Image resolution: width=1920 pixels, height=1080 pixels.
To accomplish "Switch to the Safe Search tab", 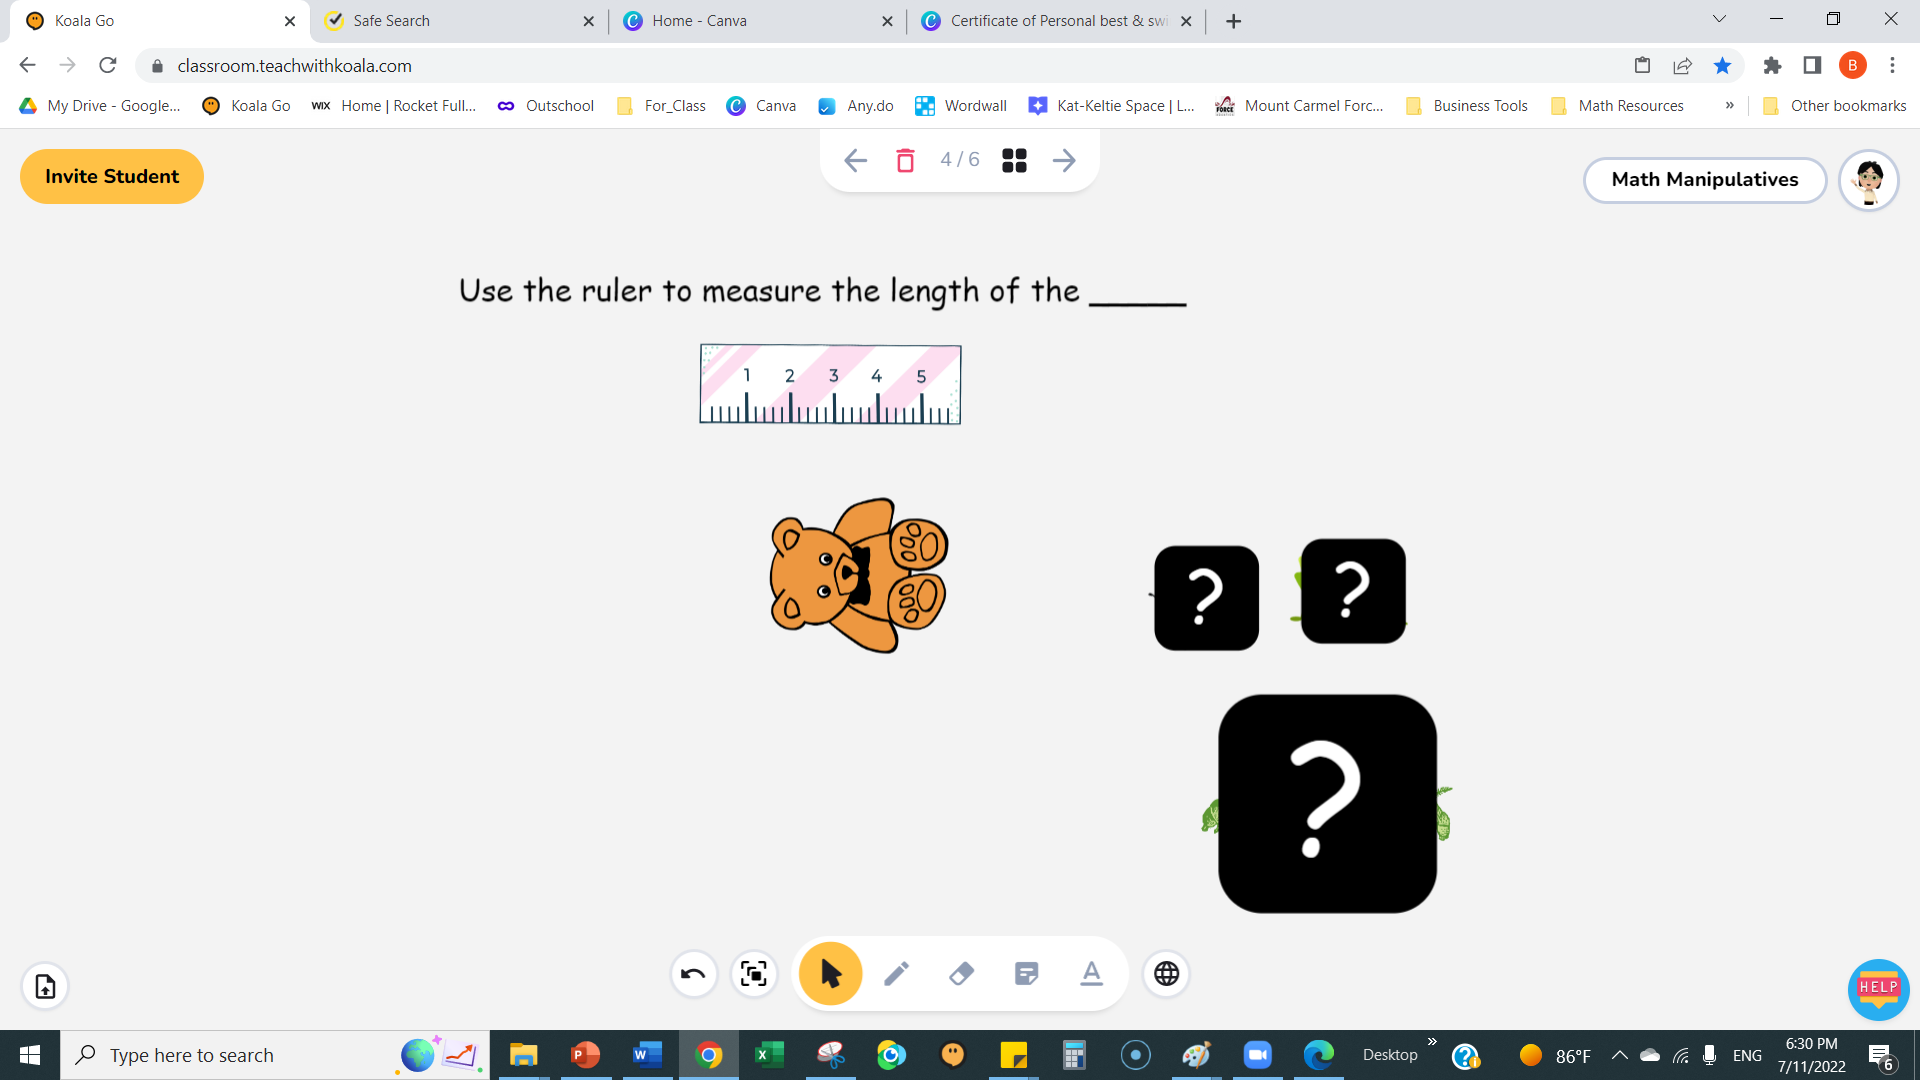I will tap(450, 20).
